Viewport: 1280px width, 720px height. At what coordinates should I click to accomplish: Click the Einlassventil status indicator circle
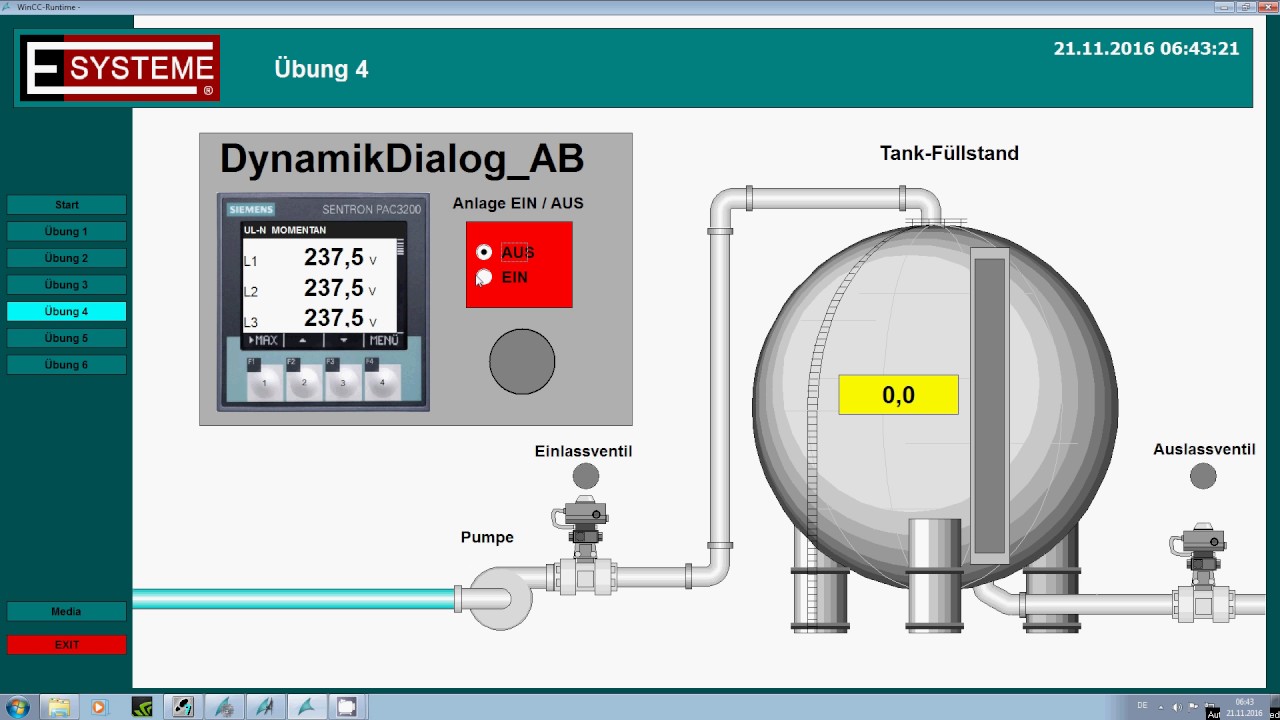(x=586, y=476)
